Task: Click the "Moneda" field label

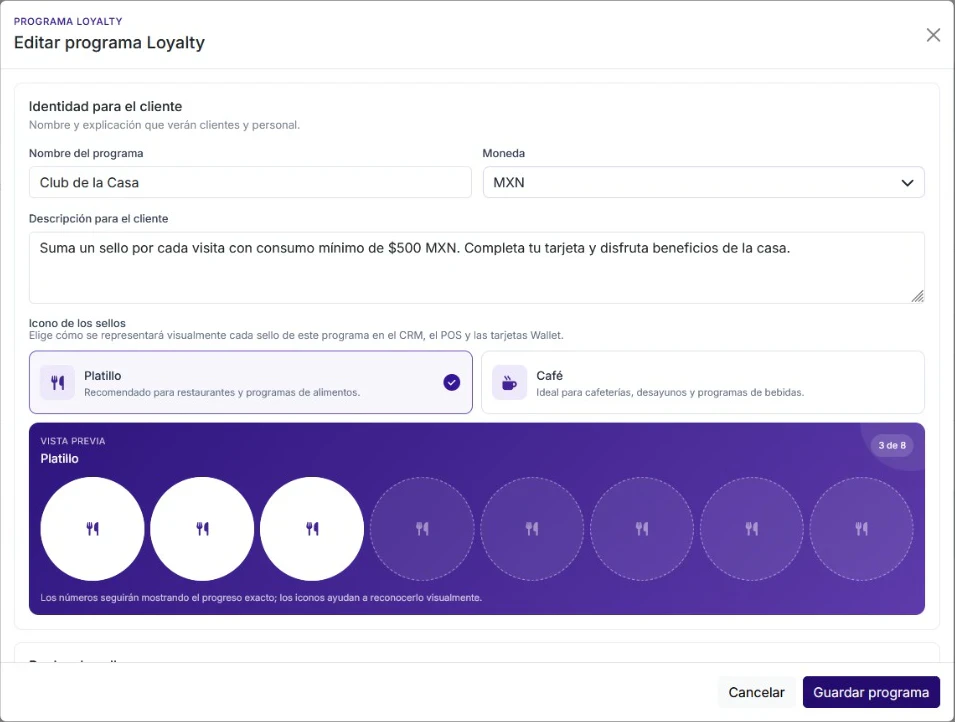Action: click(504, 154)
